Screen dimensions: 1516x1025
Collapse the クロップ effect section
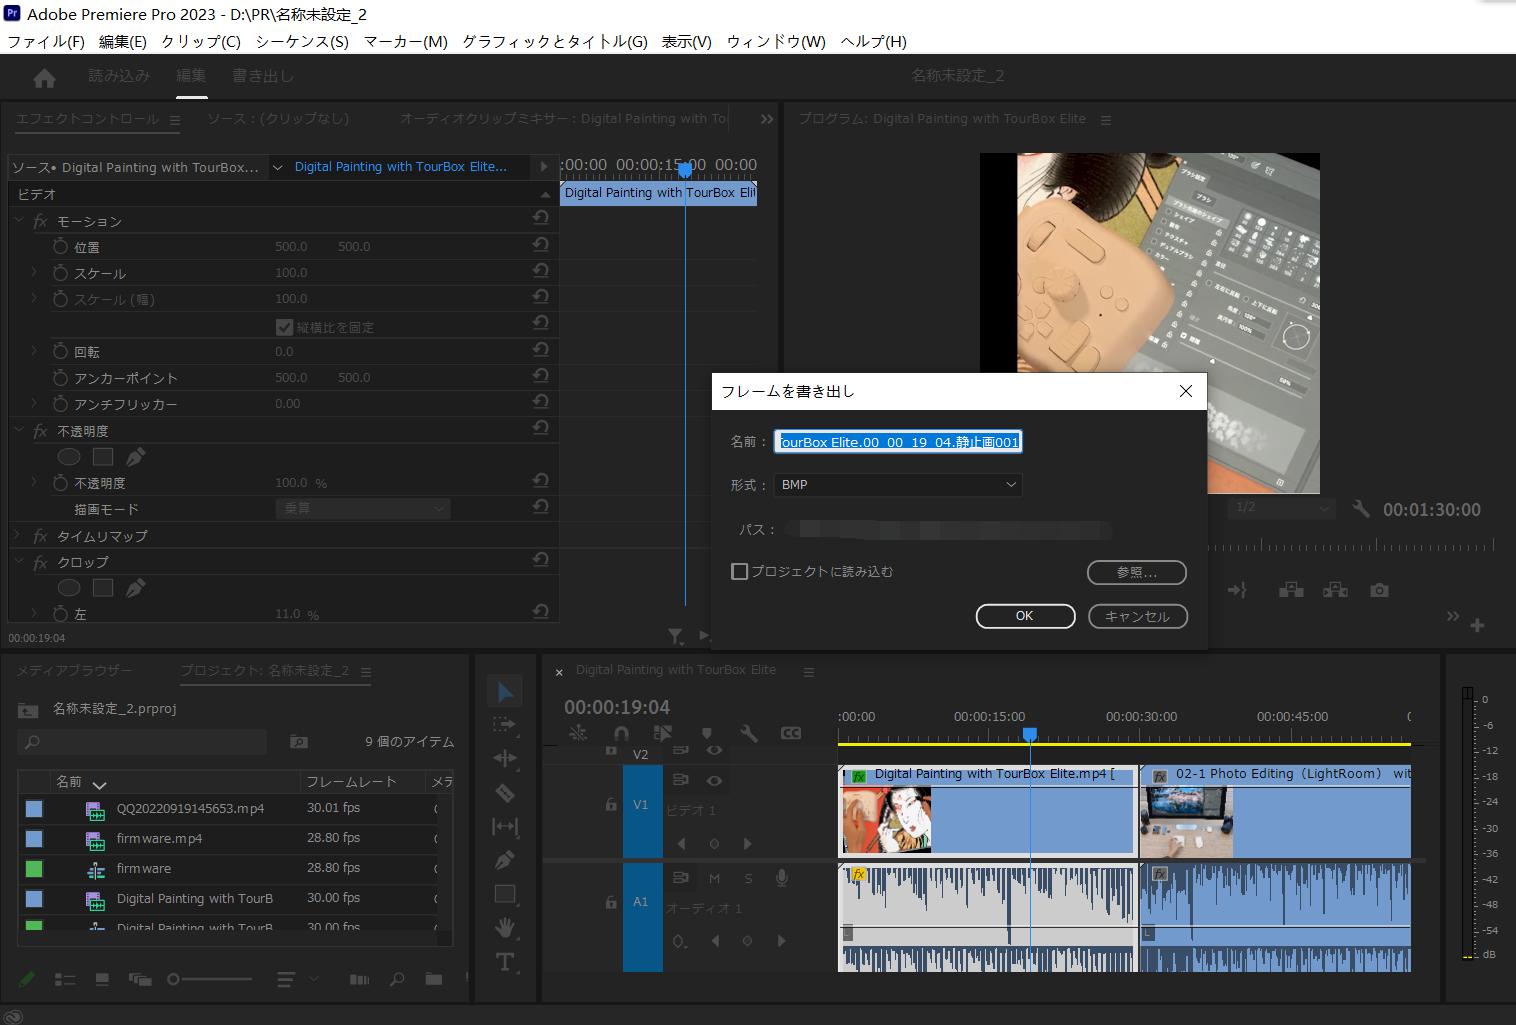coord(18,561)
